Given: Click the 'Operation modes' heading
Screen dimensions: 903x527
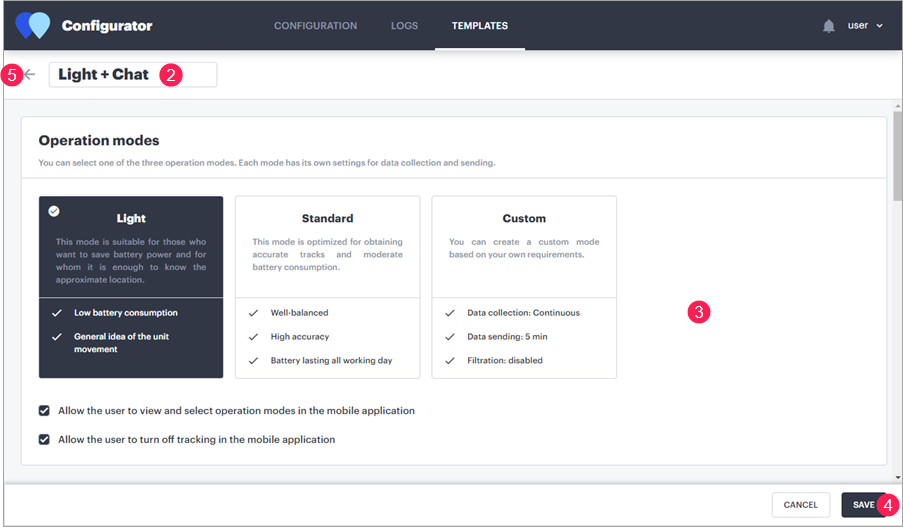Looking at the screenshot, I should coord(99,141).
